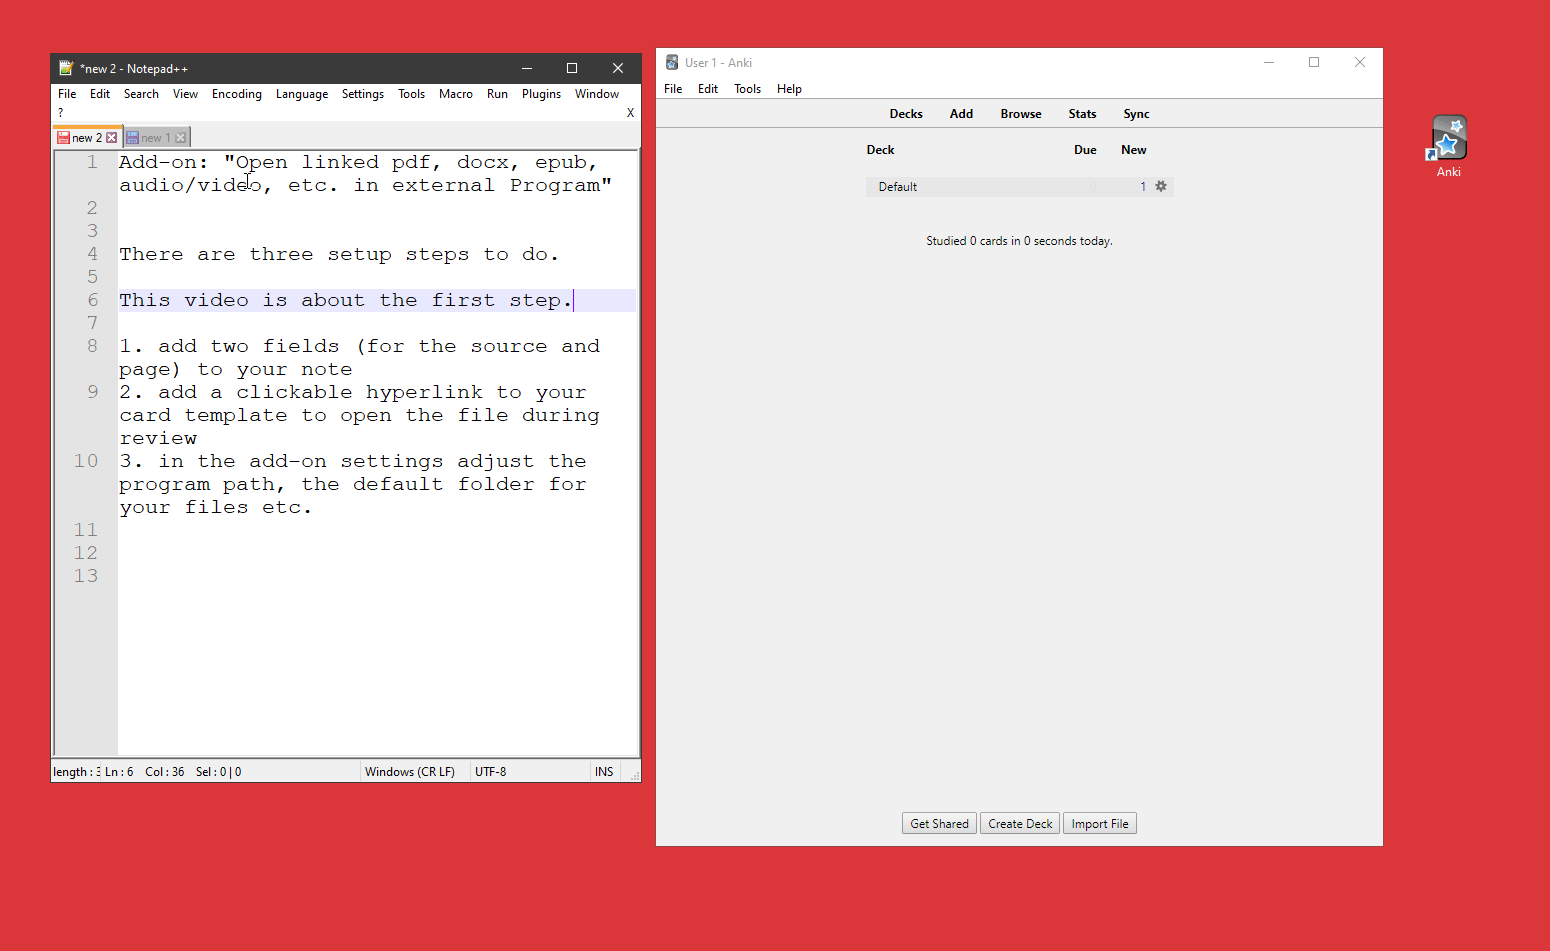The width and height of the screenshot is (1550, 951).
Task: Toggle INS mode in the Notepad++ status bar
Action: point(604,772)
